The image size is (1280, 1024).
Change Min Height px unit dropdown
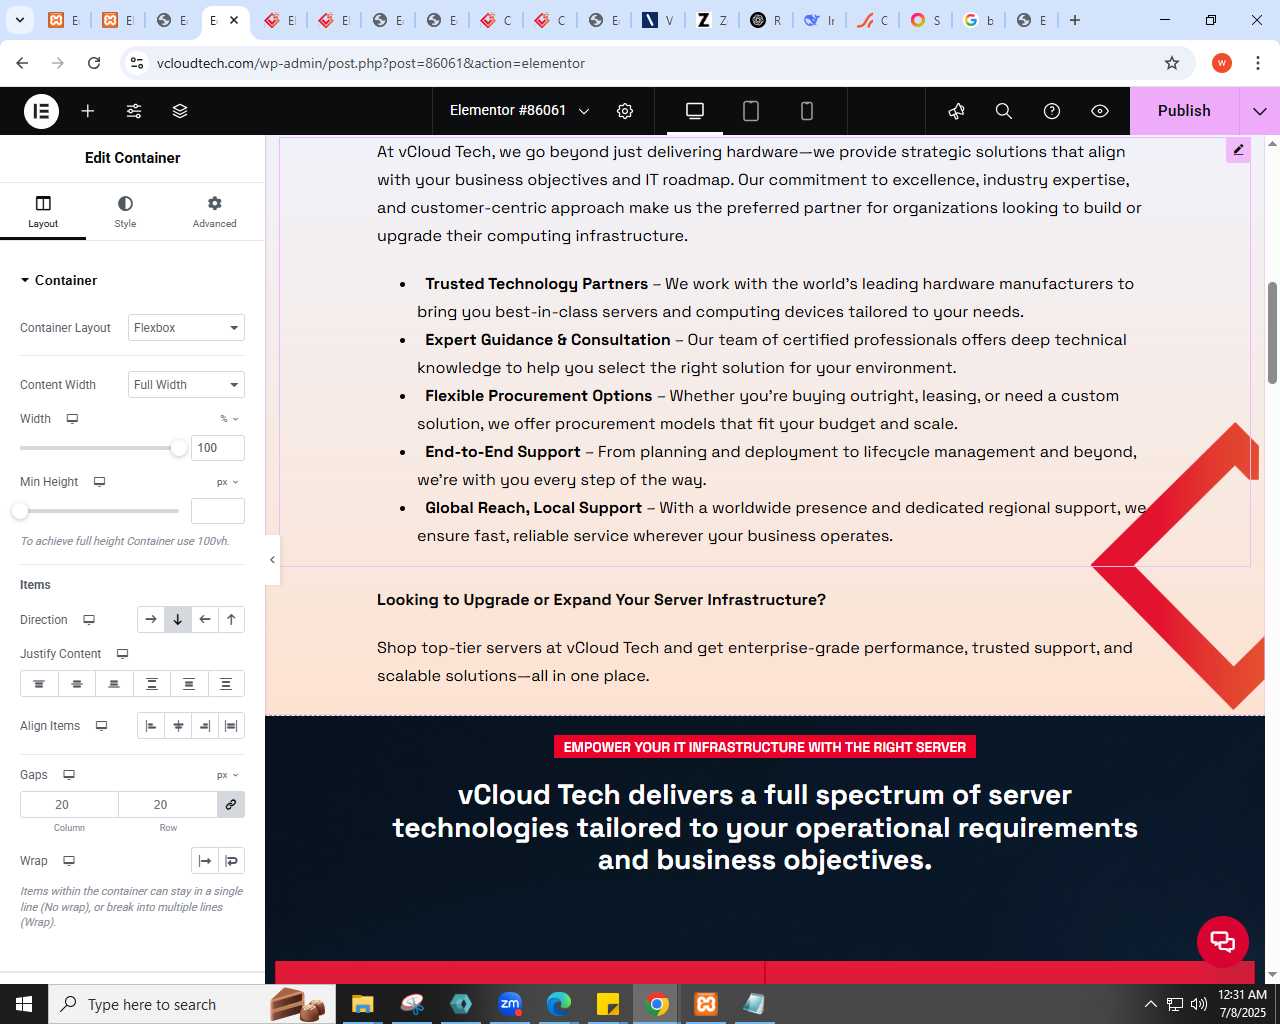tap(228, 482)
